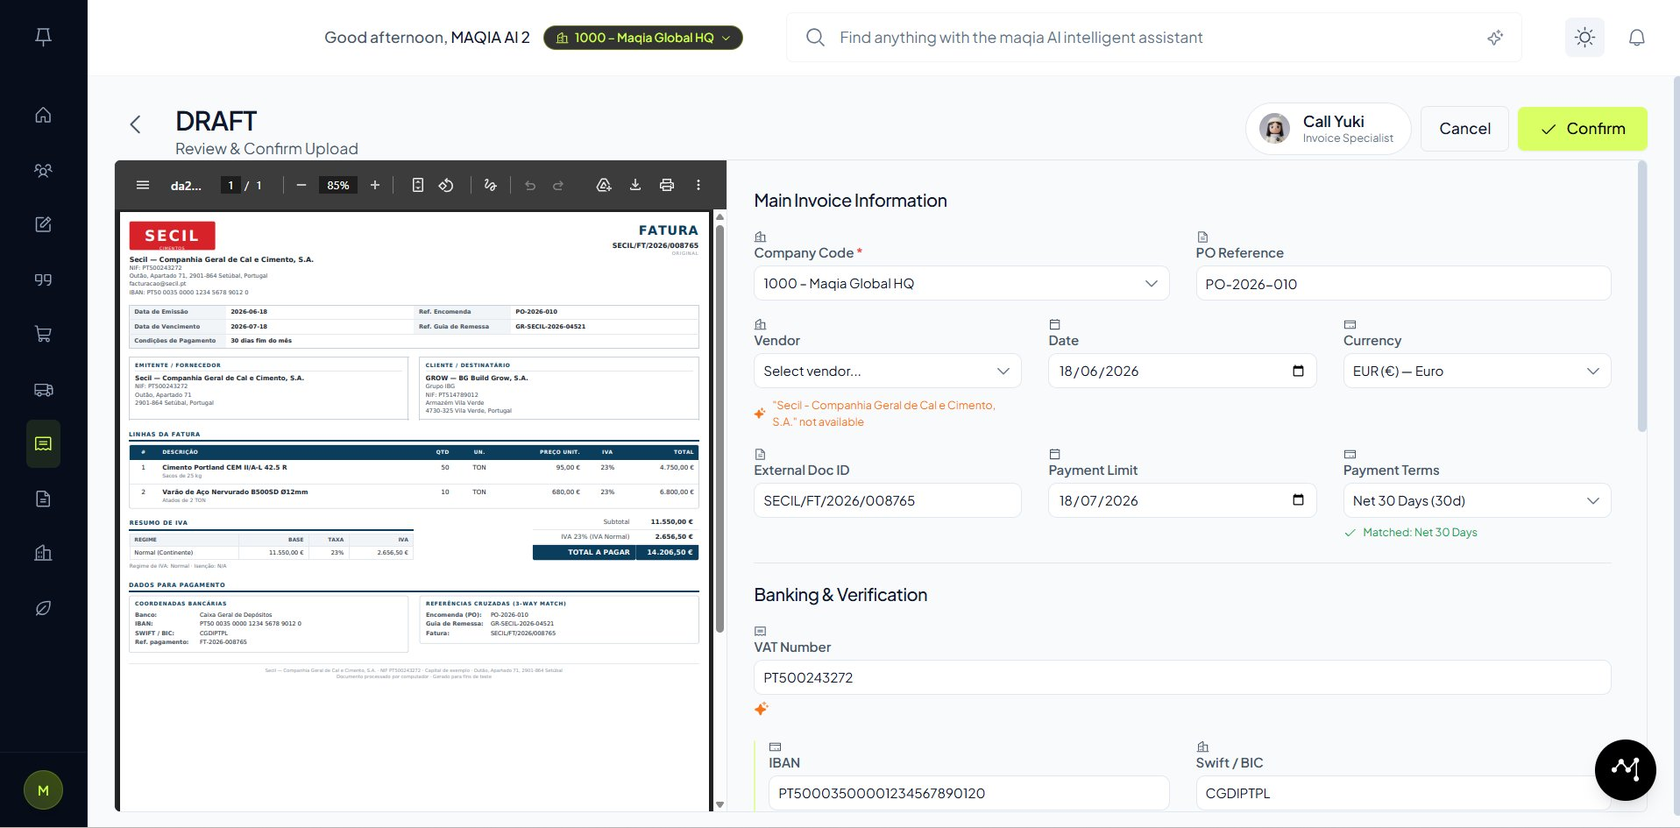The width and height of the screenshot is (1680, 828).
Task: Print the invoice PDF
Action: tap(667, 185)
